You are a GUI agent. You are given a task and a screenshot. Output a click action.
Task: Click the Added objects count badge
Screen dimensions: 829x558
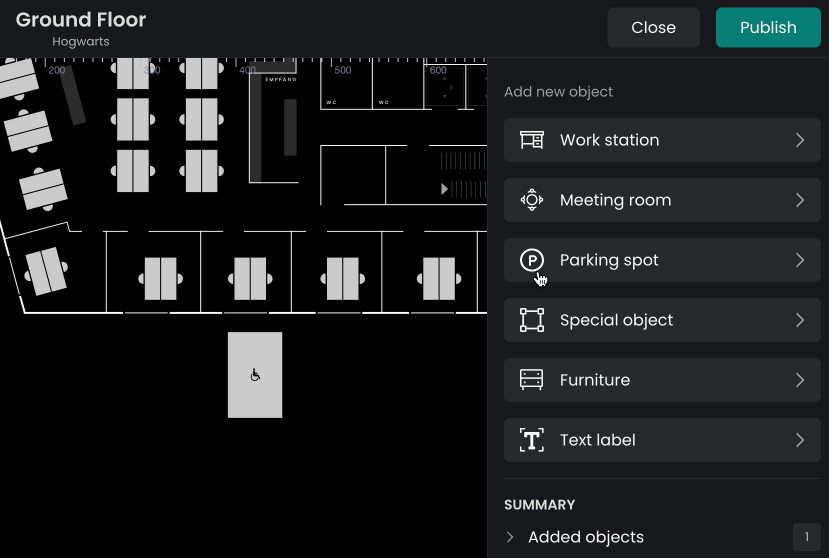coord(806,537)
